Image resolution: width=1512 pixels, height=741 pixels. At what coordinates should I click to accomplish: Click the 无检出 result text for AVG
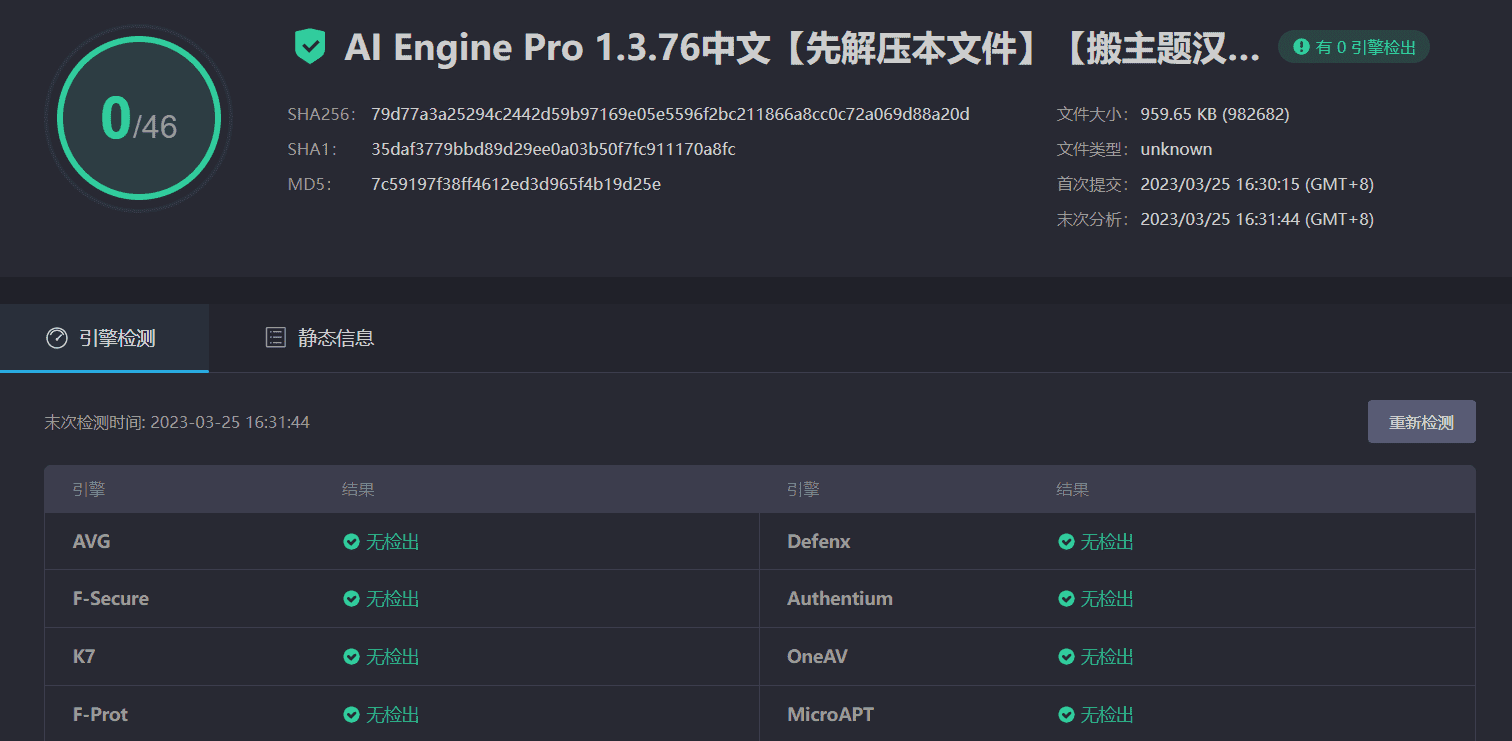[392, 542]
